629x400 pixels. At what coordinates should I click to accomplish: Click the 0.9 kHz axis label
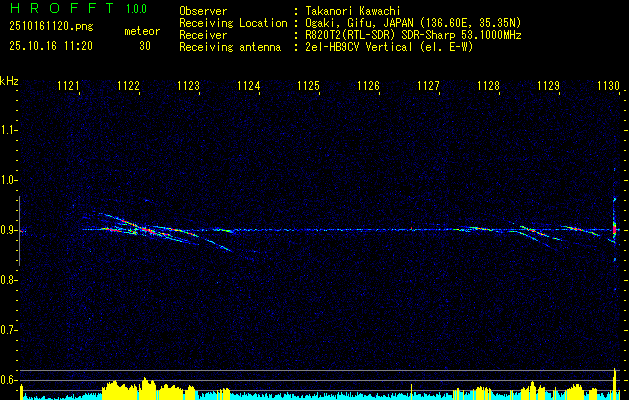click(x=8, y=230)
